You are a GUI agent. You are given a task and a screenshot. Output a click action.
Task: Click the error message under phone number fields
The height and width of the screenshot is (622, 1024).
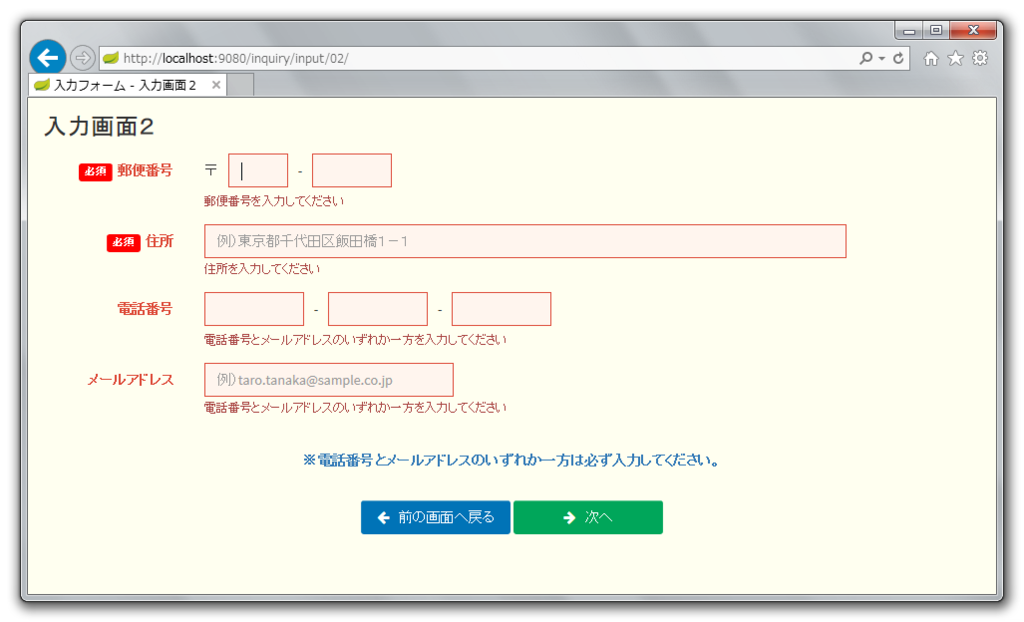point(355,340)
